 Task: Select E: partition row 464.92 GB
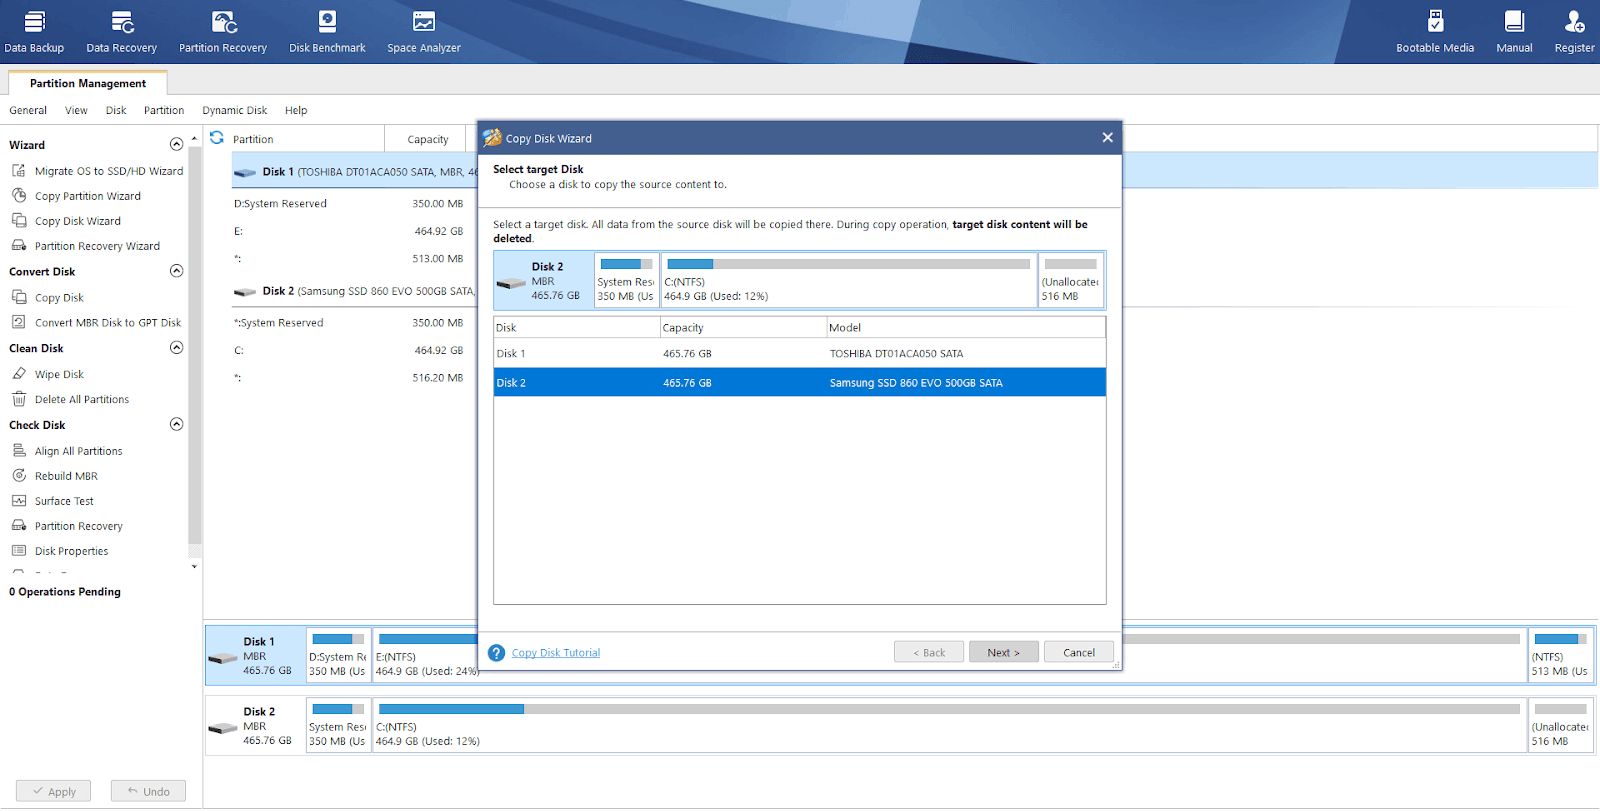coord(354,231)
